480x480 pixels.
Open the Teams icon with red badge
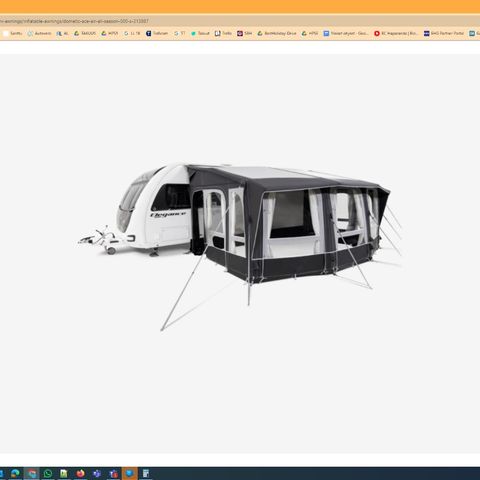click(x=113, y=473)
